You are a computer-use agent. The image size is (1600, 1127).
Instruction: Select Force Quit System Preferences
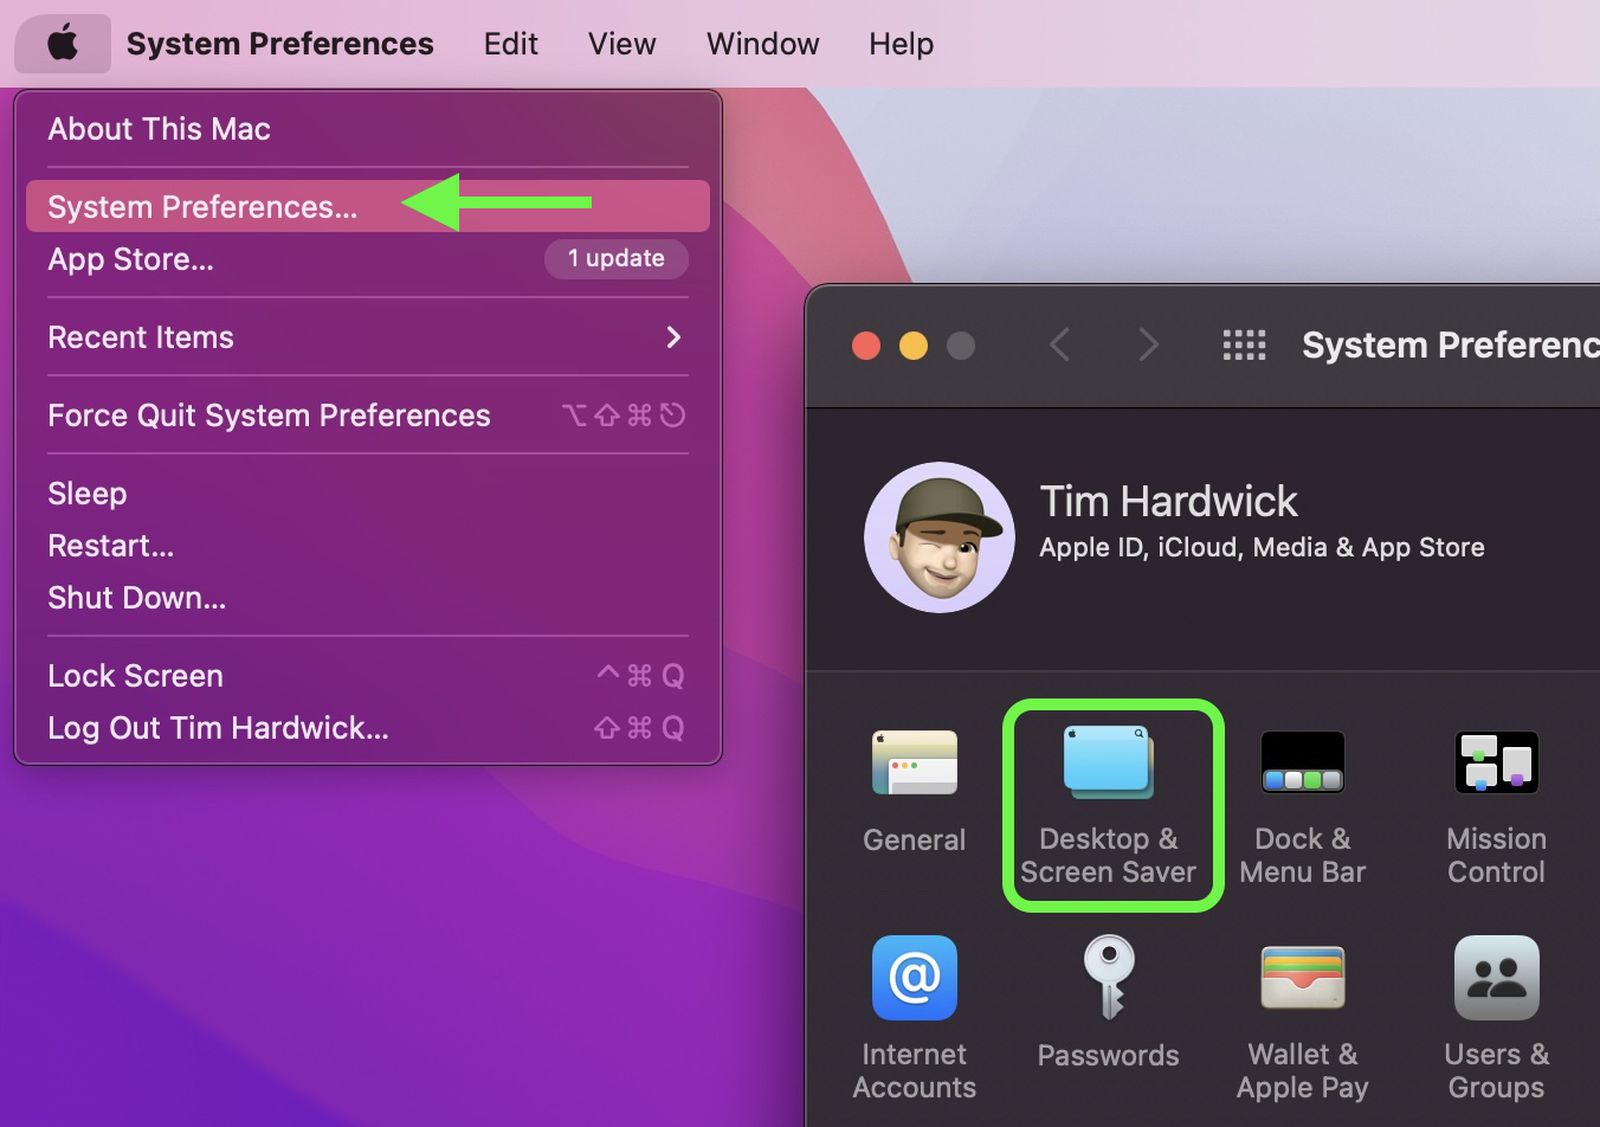(x=268, y=415)
